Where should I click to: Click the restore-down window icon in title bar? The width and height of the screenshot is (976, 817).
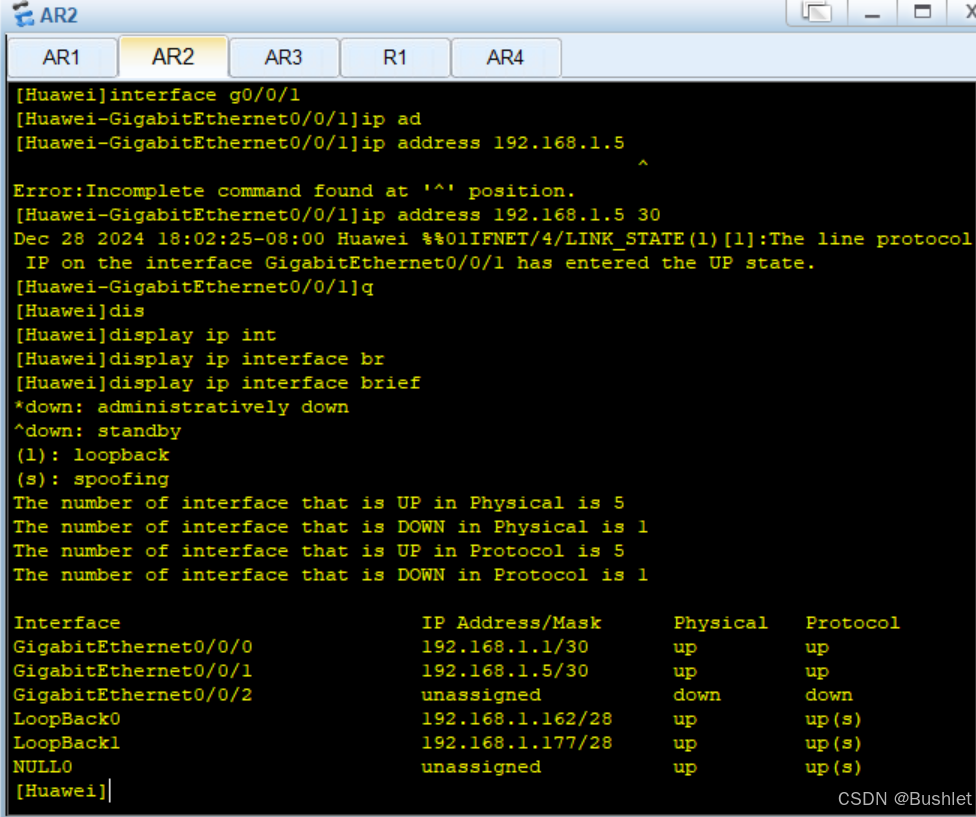pos(817,12)
